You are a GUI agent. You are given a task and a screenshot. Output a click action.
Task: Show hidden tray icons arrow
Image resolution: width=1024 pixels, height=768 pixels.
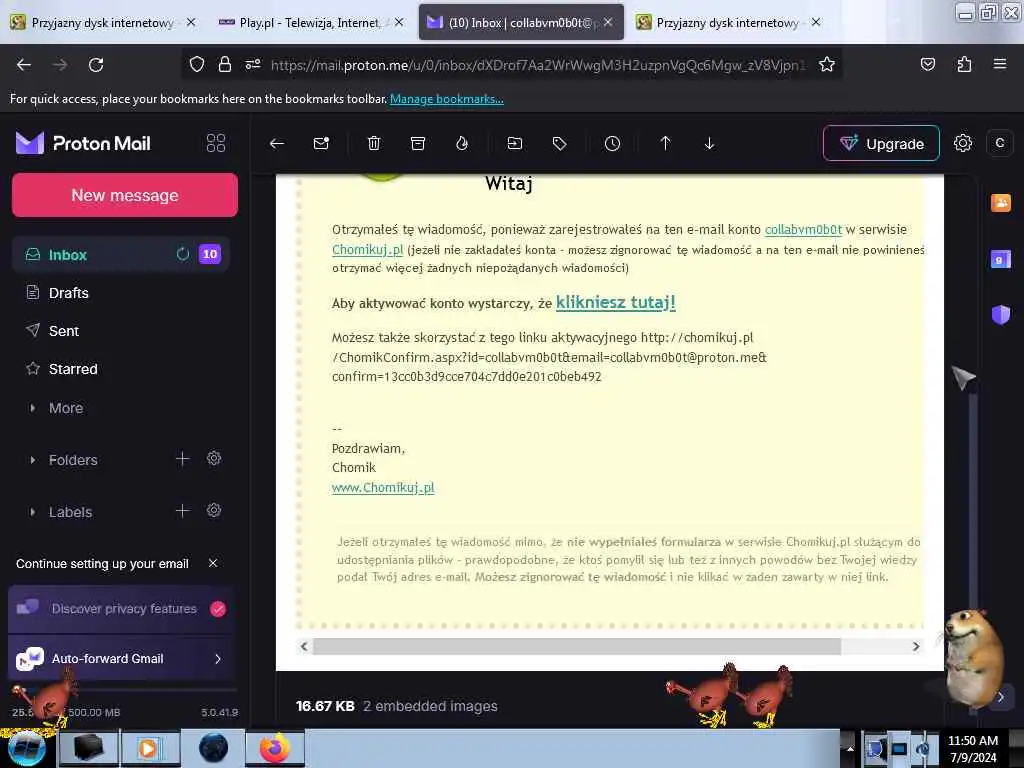pos(850,748)
